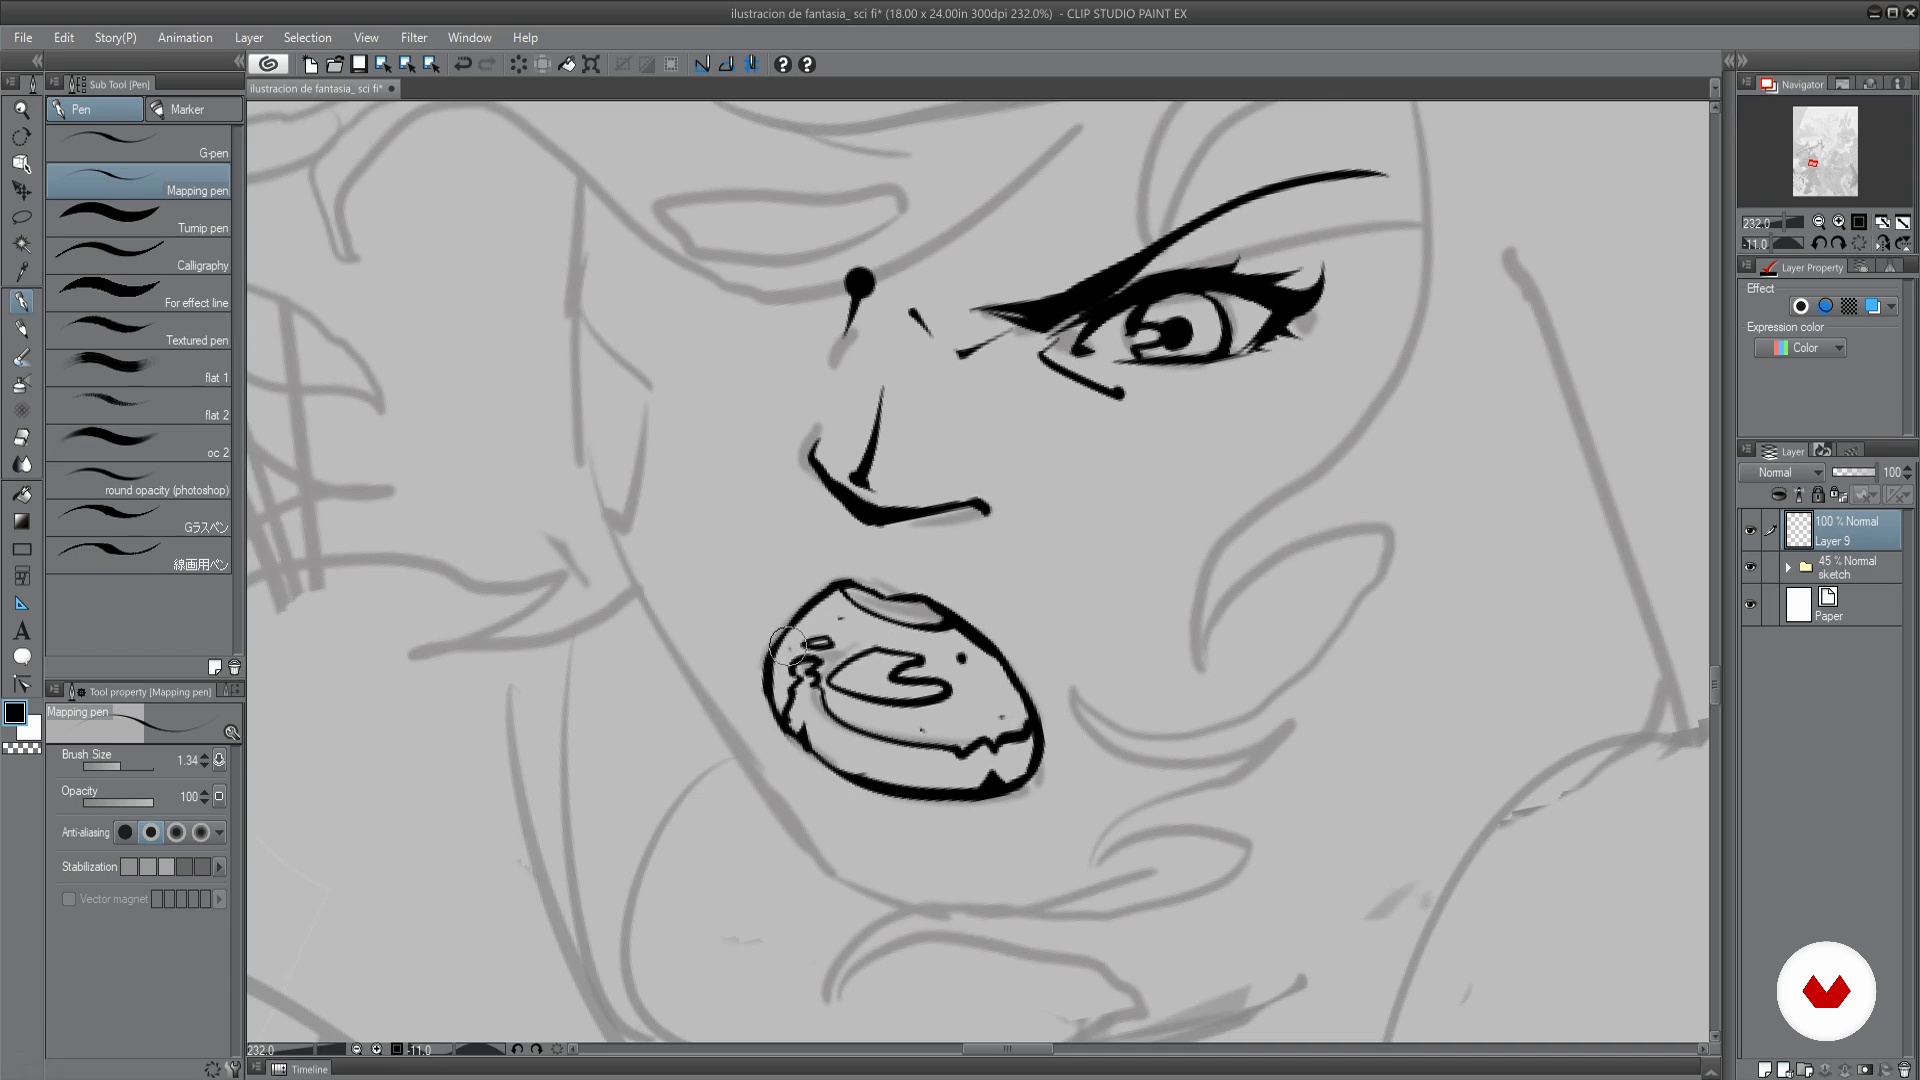Click the Undo arrow in toolbar

tap(462, 64)
